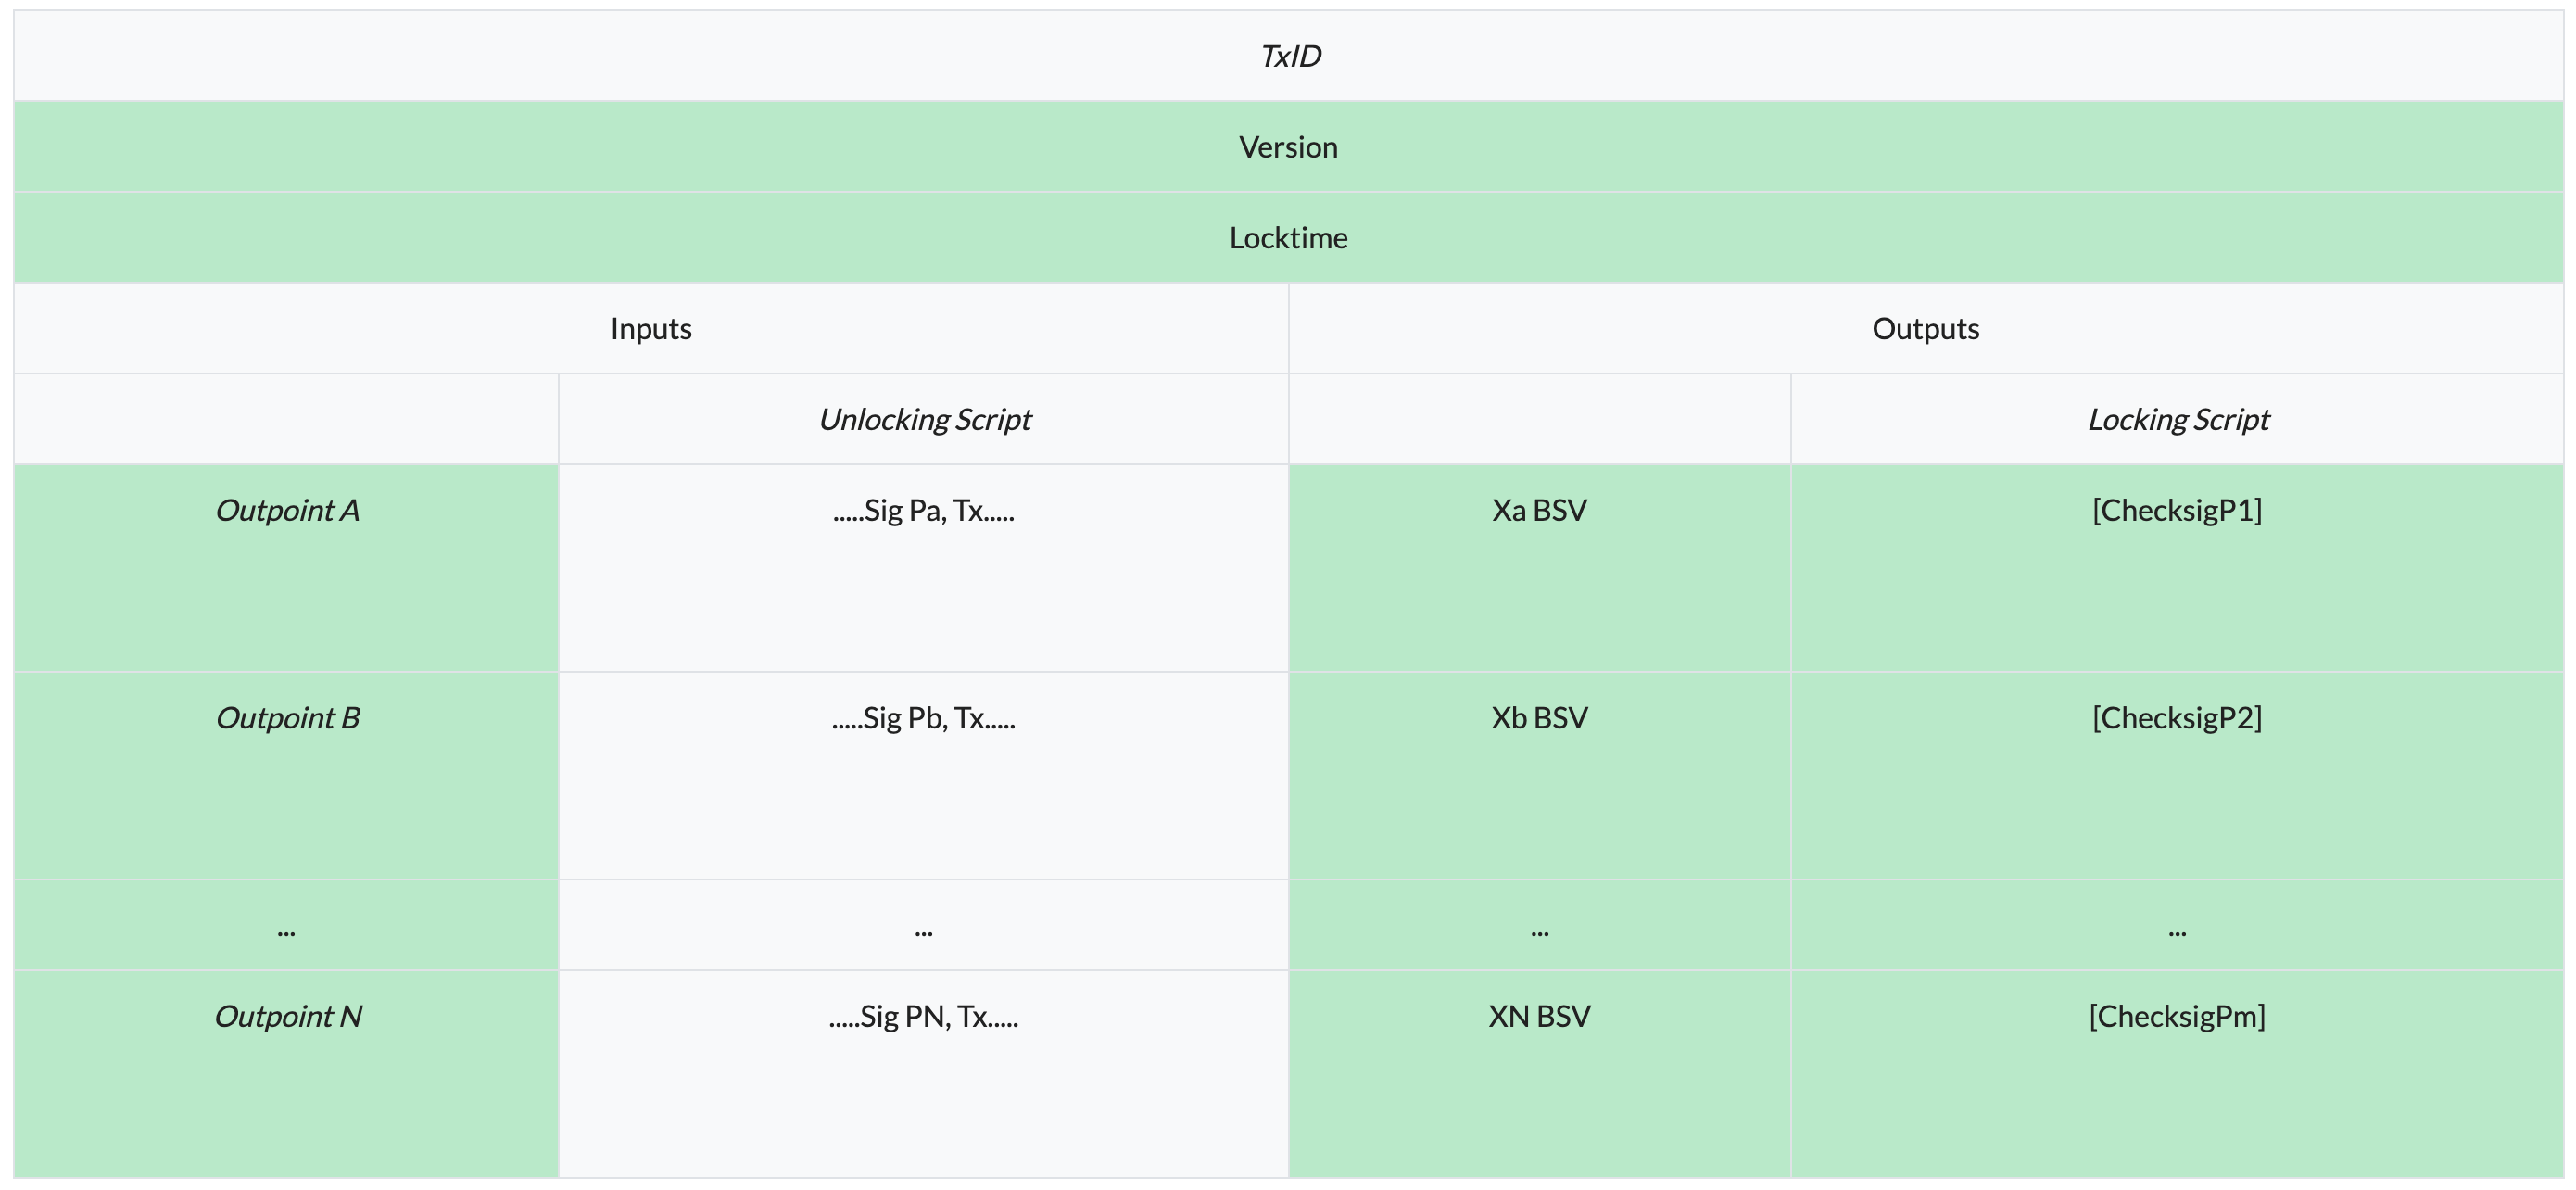Click the XN BSV value
Image resolution: width=2576 pixels, height=1190 pixels.
[1539, 1017]
